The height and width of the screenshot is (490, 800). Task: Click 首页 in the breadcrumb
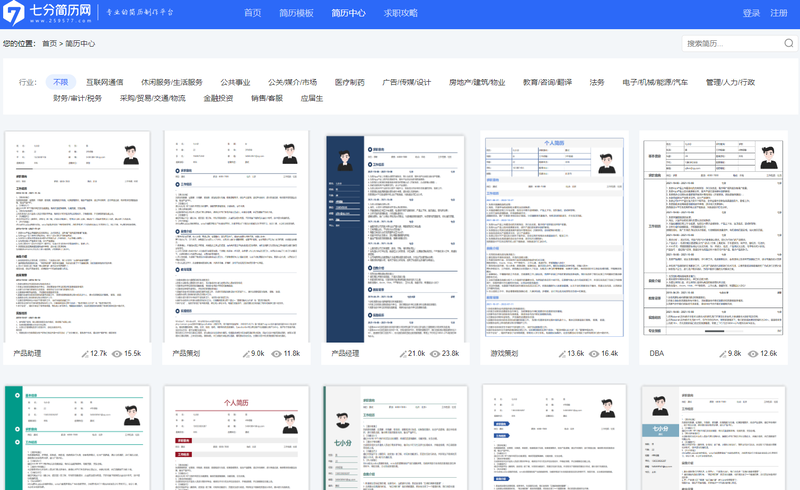click(49, 43)
